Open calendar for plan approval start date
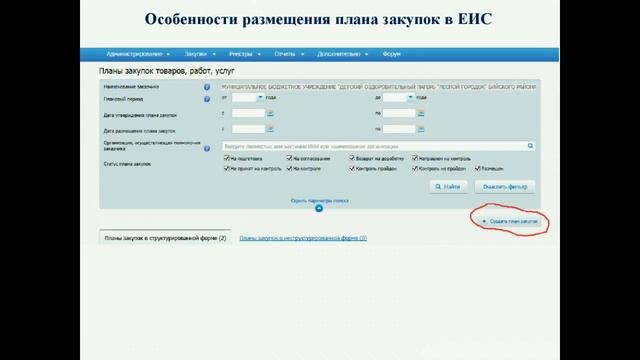 (x=270, y=113)
